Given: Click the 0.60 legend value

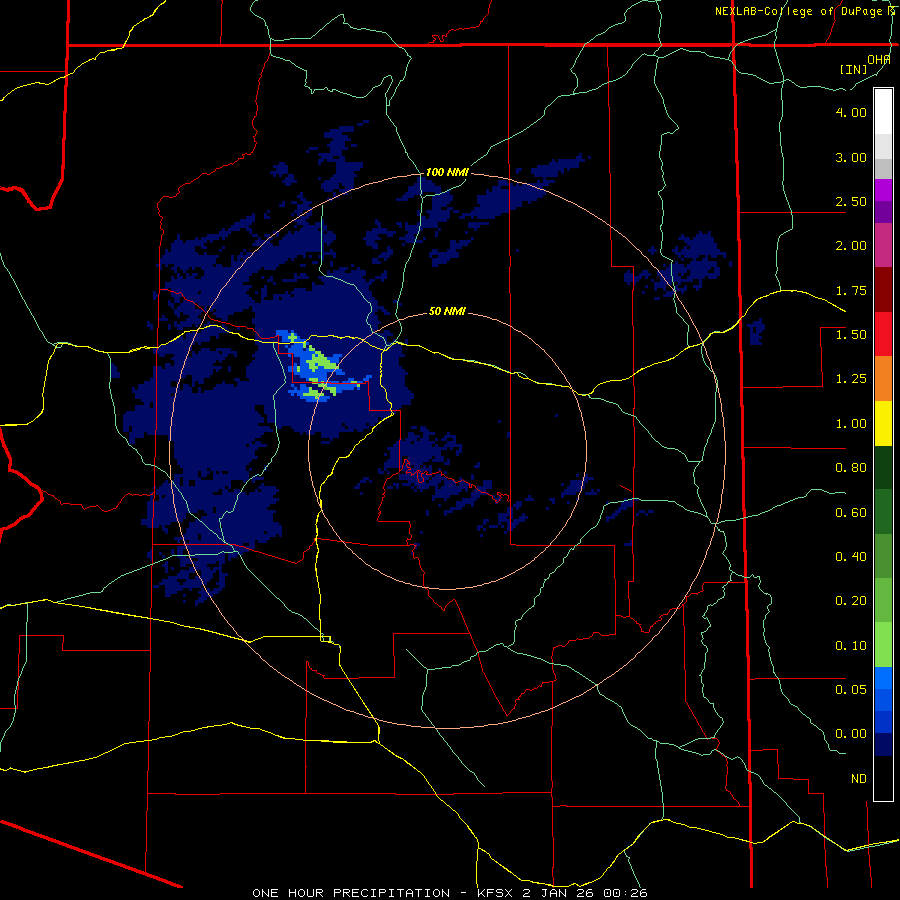Looking at the screenshot, I should coord(851,513).
